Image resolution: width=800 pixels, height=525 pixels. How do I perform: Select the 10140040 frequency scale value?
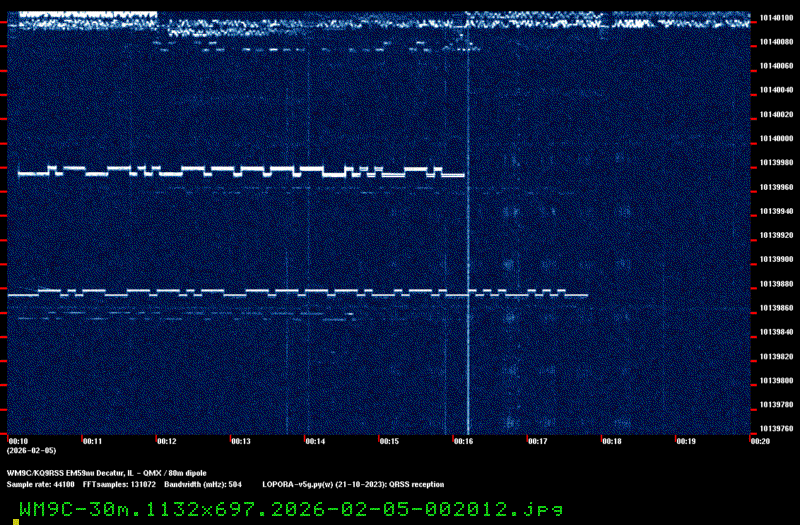click(x=777, y=90)
